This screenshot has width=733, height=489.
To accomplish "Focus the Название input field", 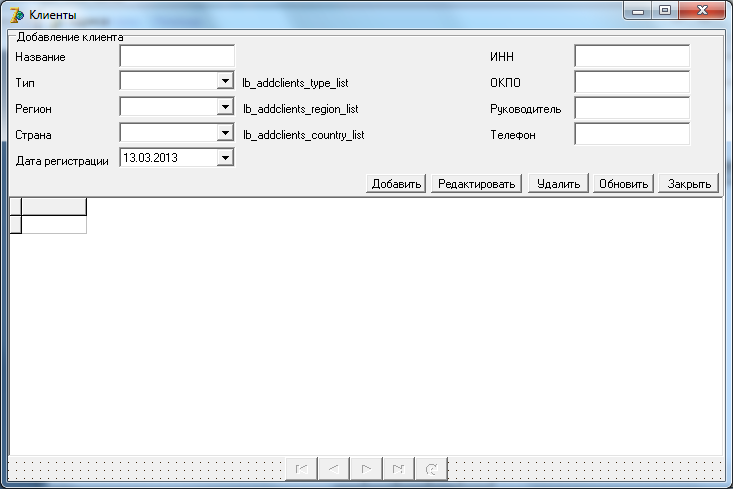I will 177,56.
